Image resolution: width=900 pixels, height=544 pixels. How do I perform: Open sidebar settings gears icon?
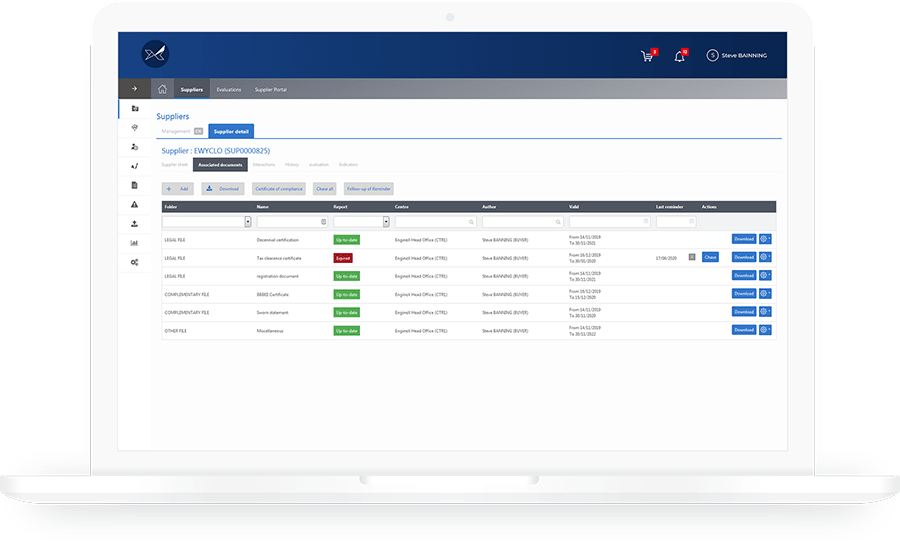[134, 262]
